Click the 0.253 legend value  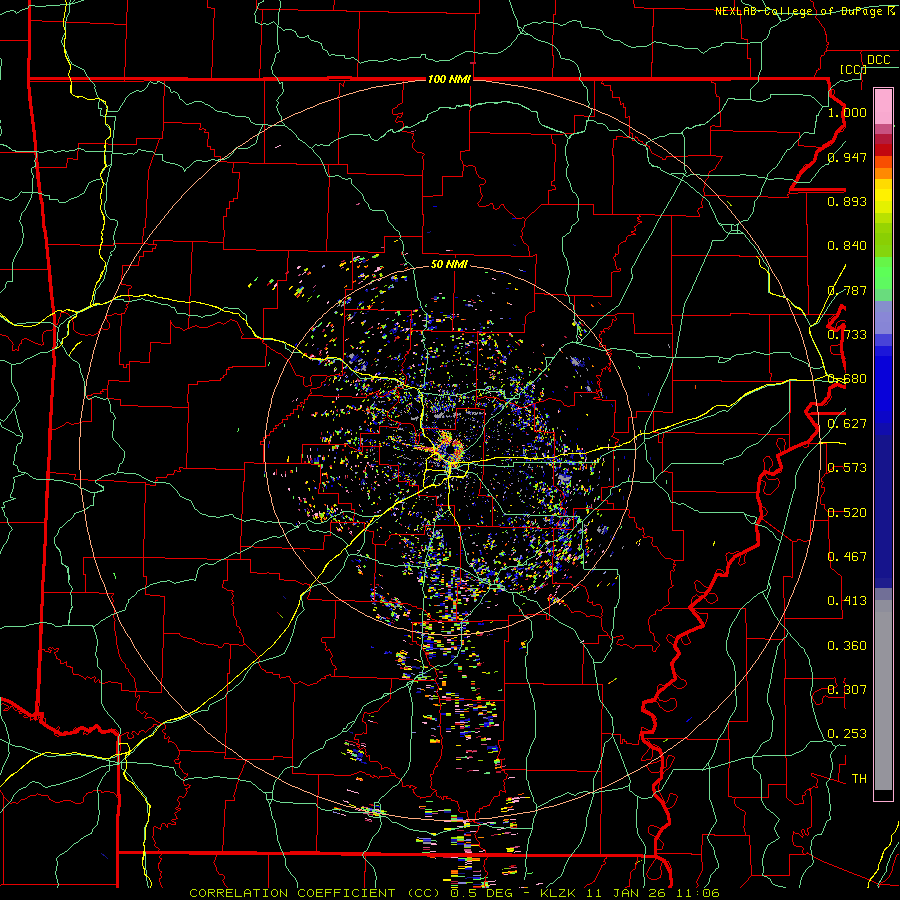pyautogui.click(x=847, y=734)
